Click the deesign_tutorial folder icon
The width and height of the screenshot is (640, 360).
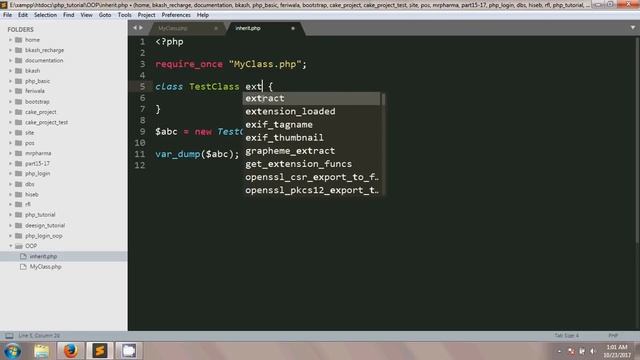click(18, 225)
